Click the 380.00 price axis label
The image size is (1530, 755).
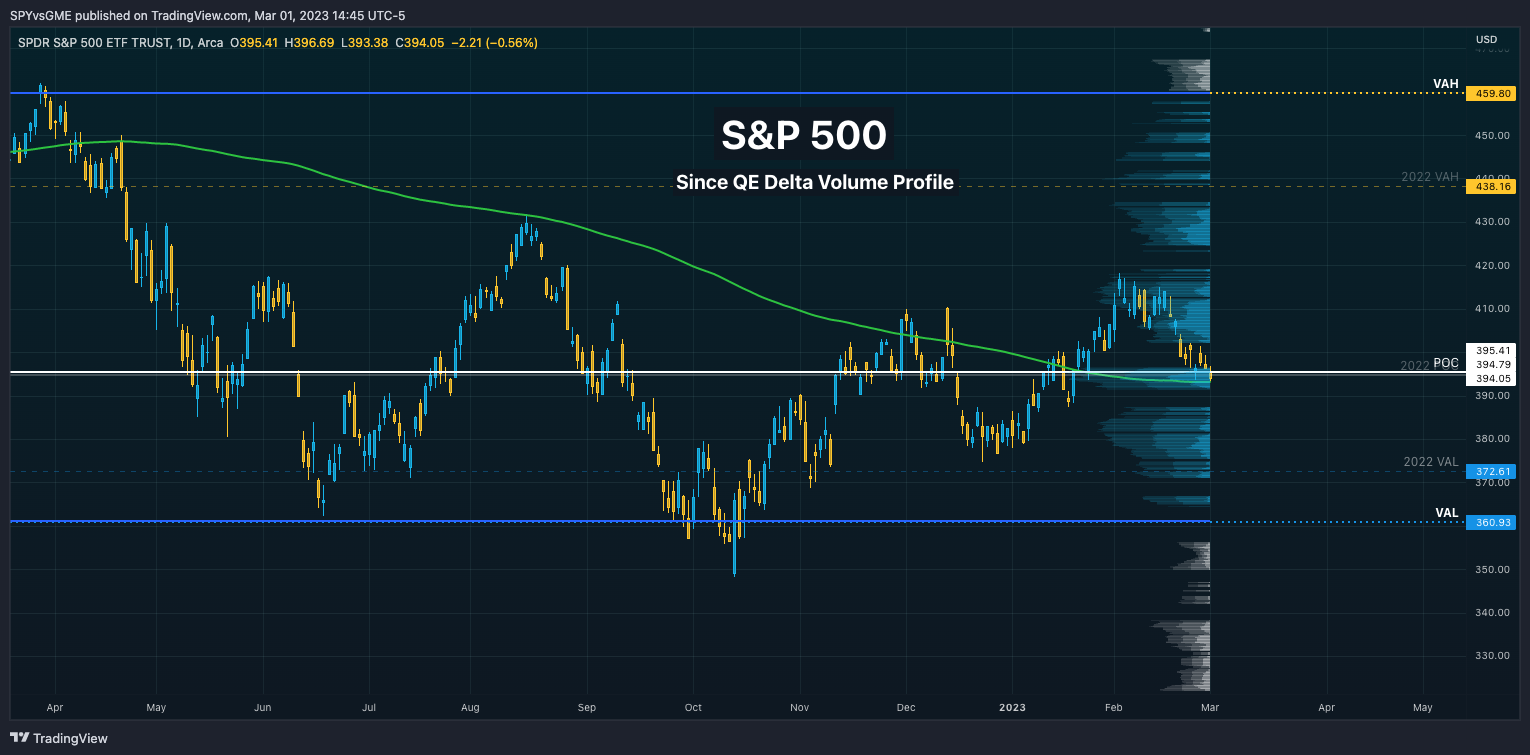pyautogui.click(x=1490, y=438)
